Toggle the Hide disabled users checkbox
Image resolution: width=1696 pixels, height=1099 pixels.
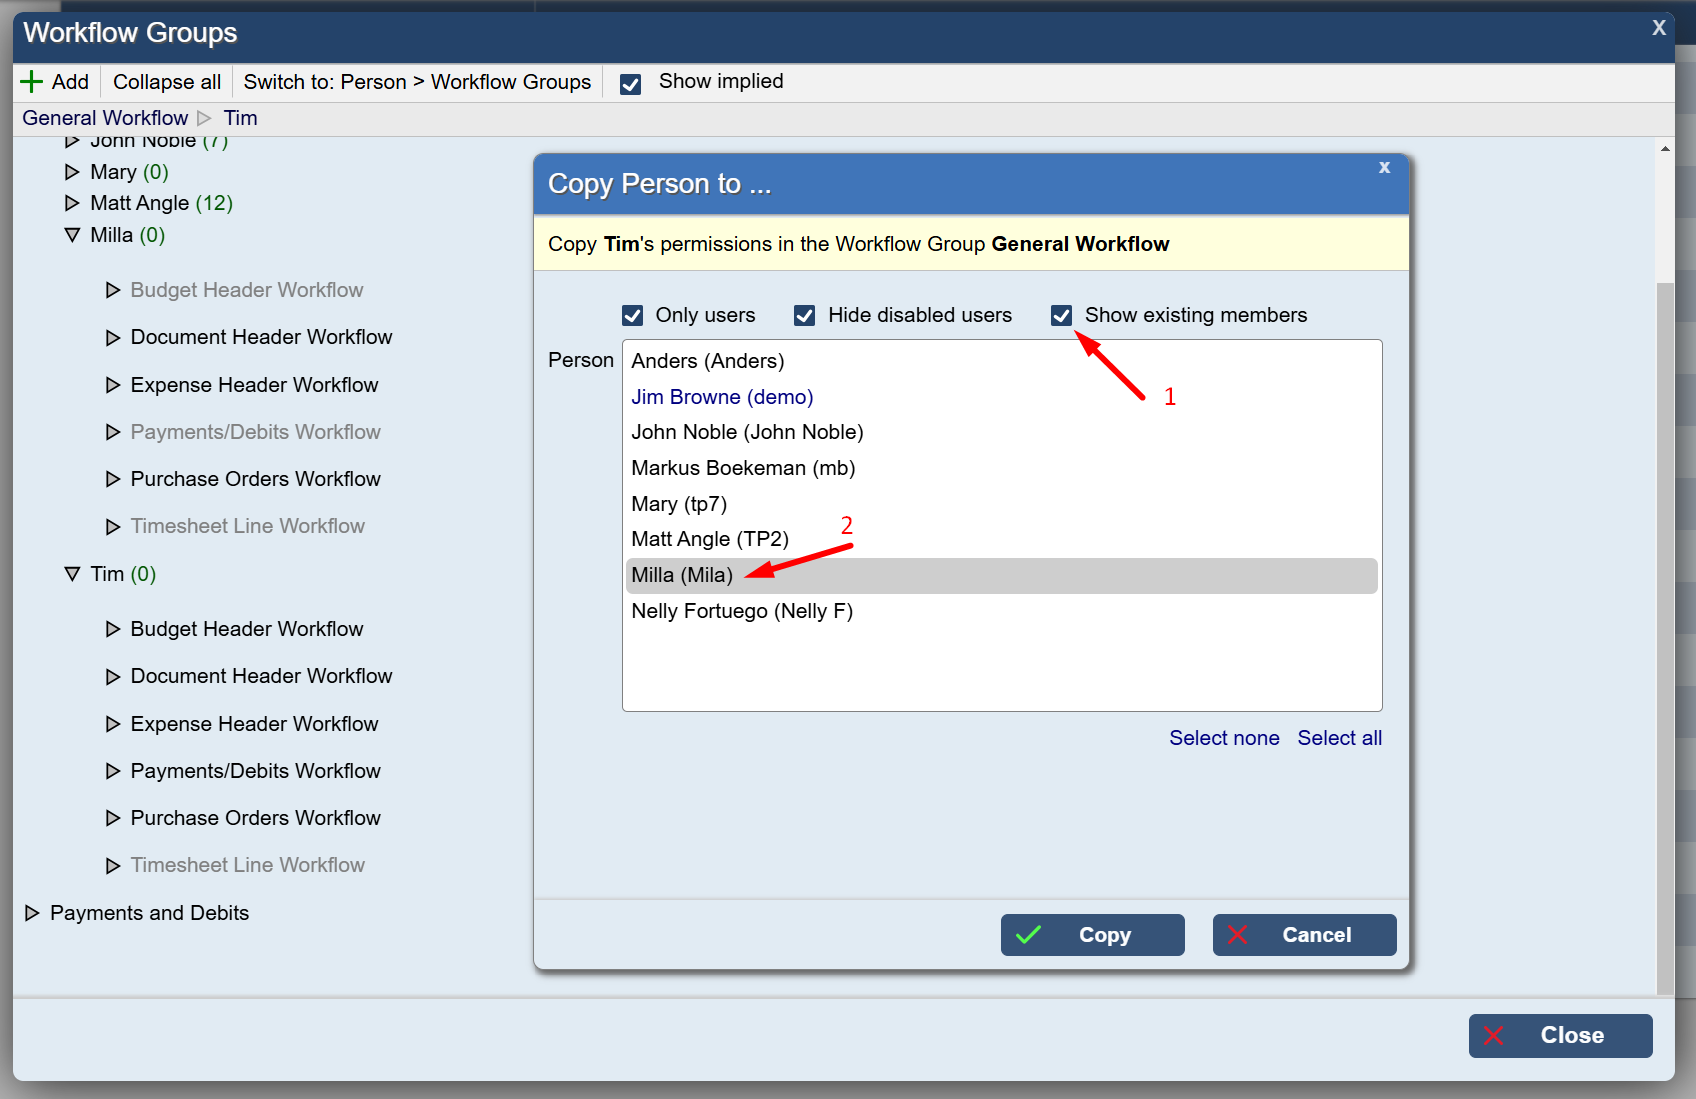[x=805, y=316]
